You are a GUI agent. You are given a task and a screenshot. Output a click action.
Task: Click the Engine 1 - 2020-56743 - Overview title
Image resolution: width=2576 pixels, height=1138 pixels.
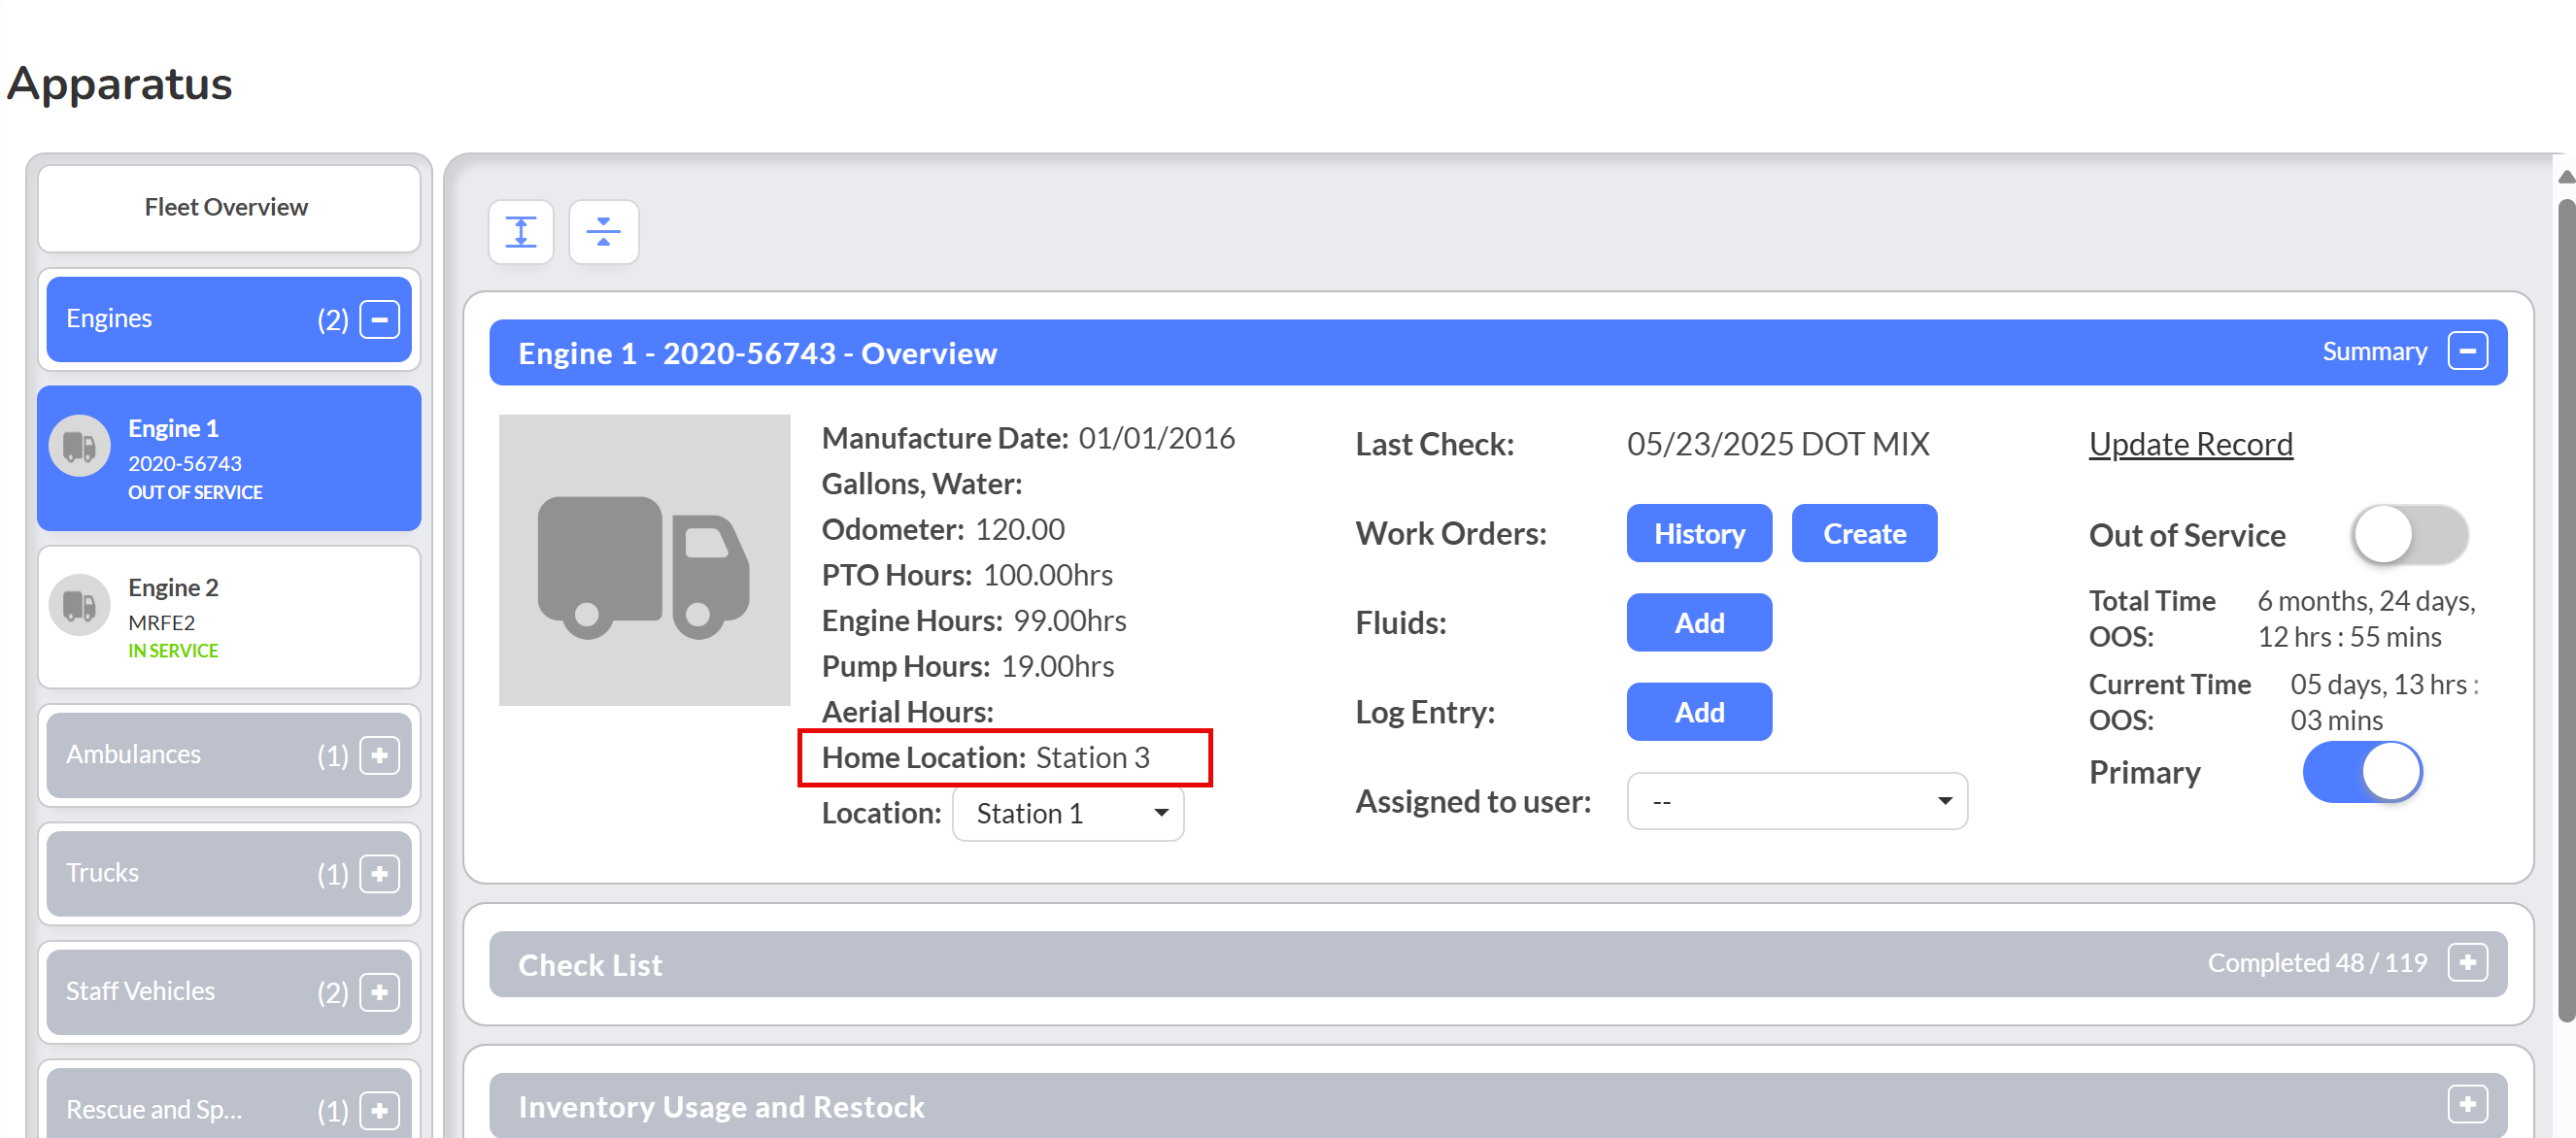[x=757, y=354]
